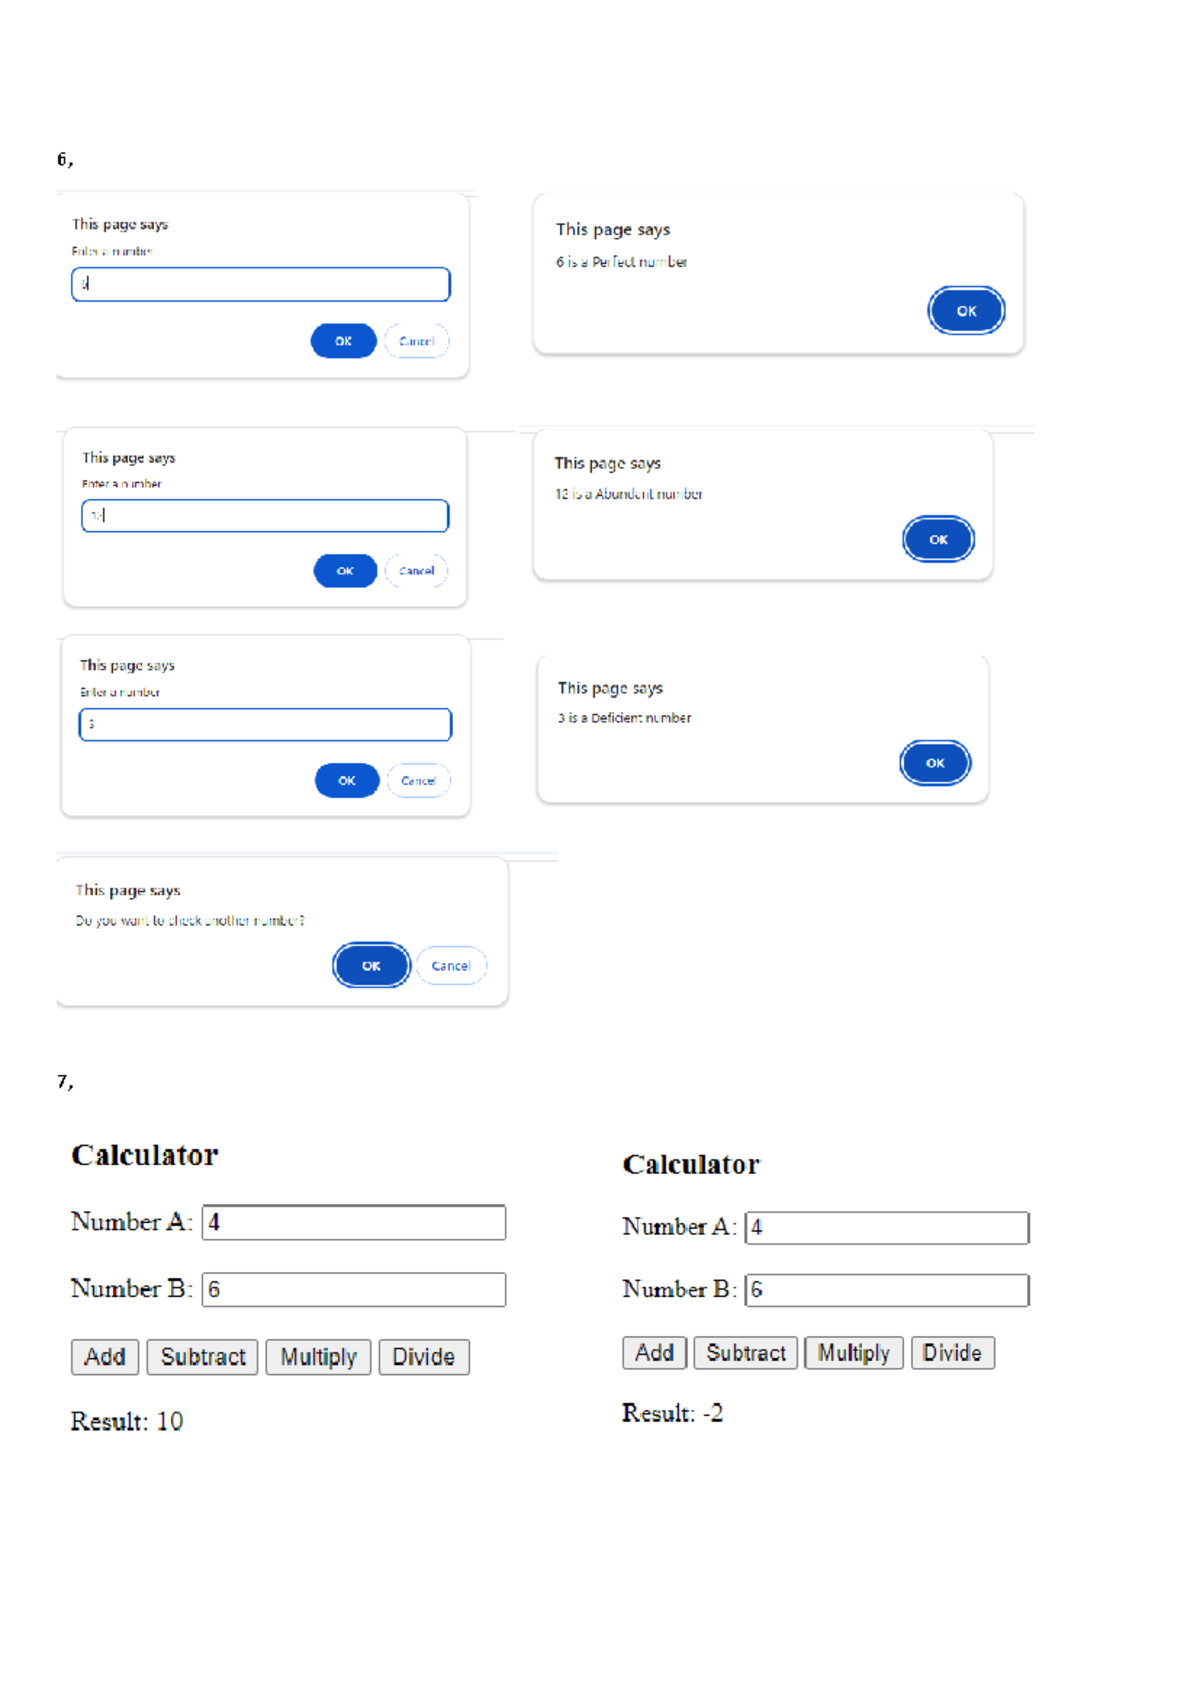Click the left calculator's Number A field

click(x=354, y=1222)
